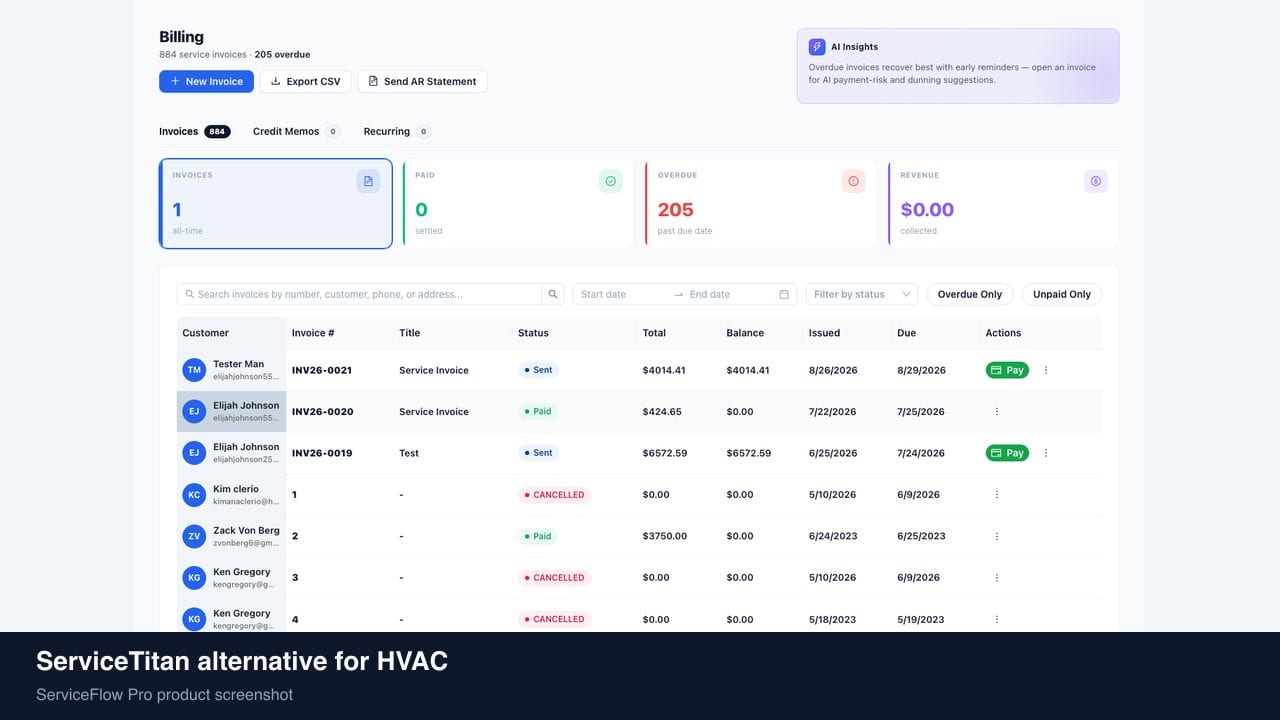Open row menu for INV26-0021
Viewport: 1280px width, 720px height.
coord(1046,370)
